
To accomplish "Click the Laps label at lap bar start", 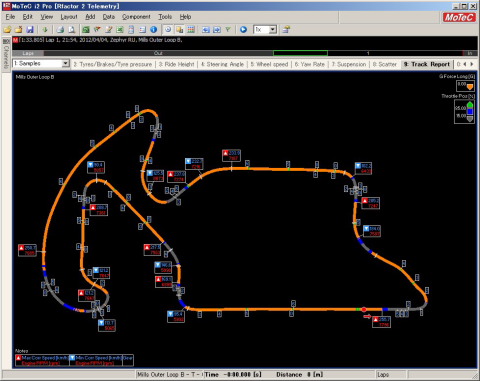I will (x=28, y=53).
